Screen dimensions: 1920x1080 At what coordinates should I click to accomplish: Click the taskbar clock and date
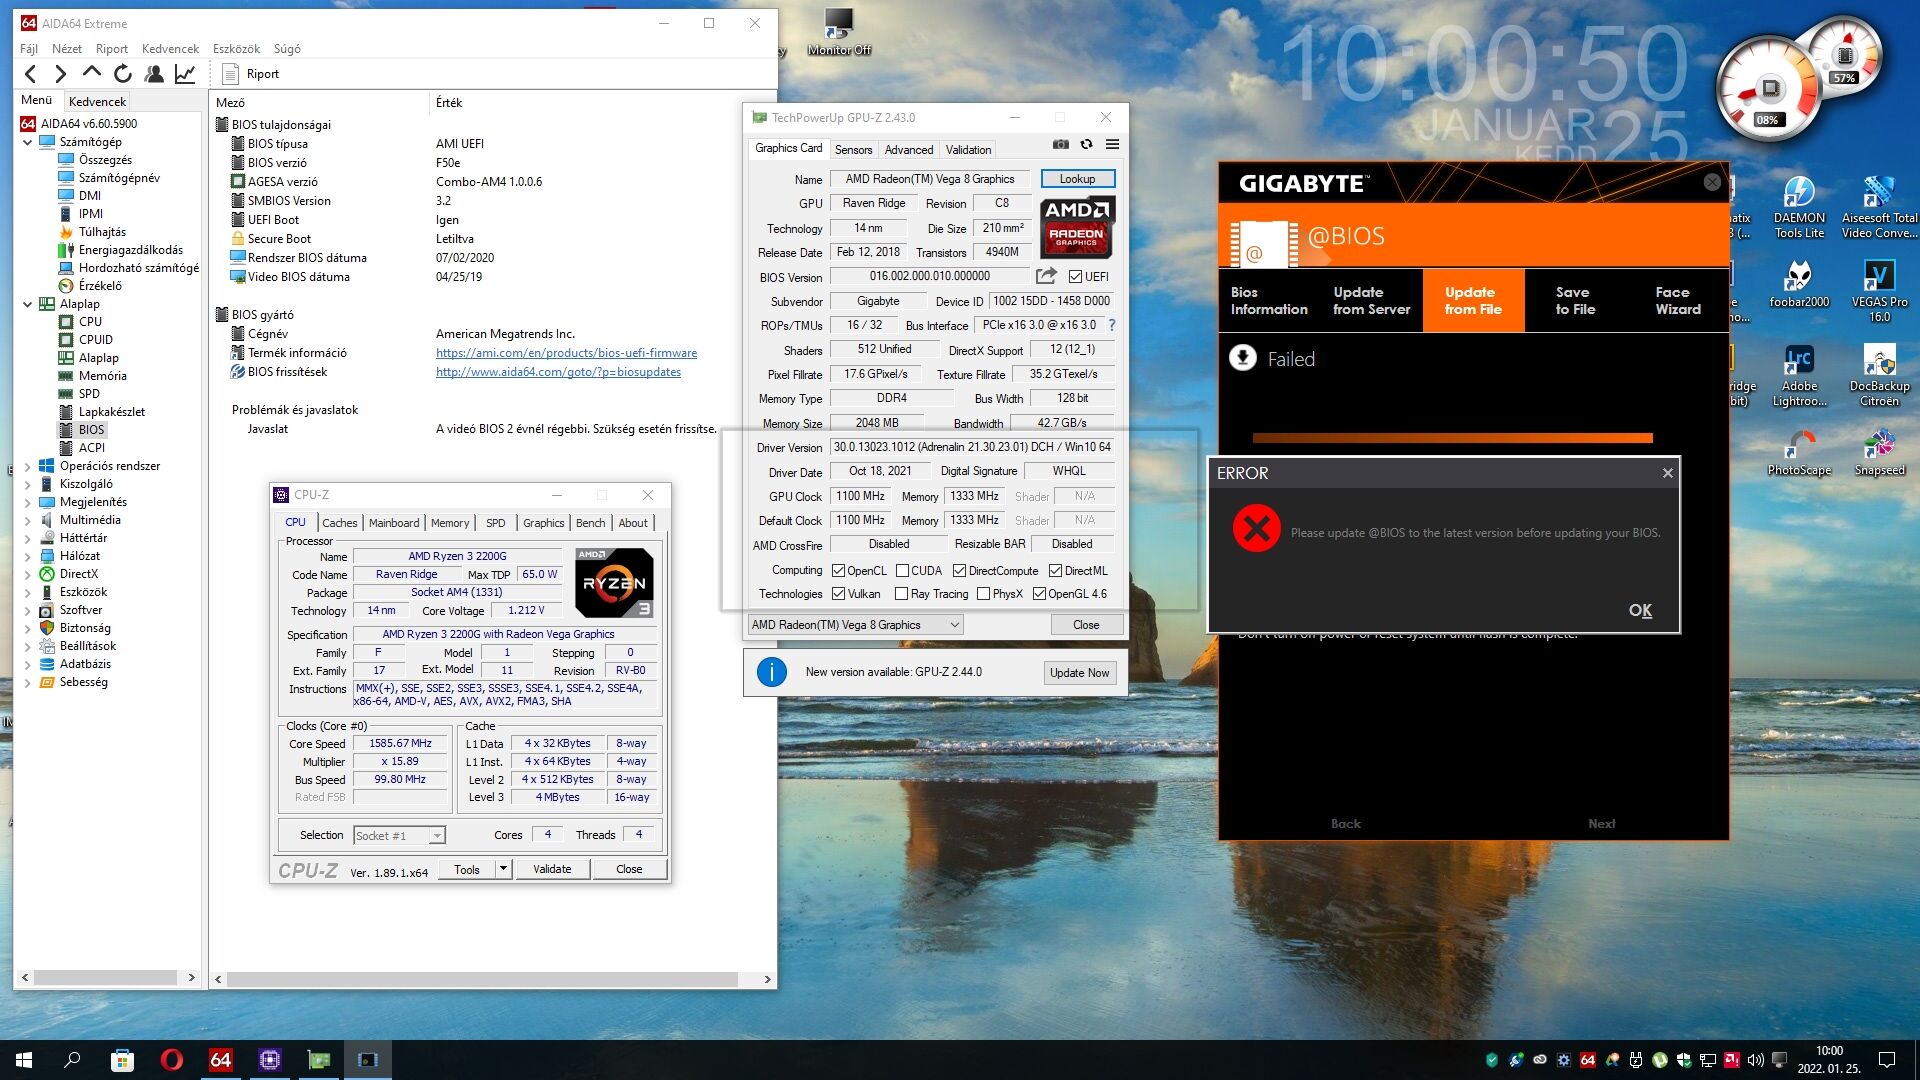(x=1829, y=1060)
